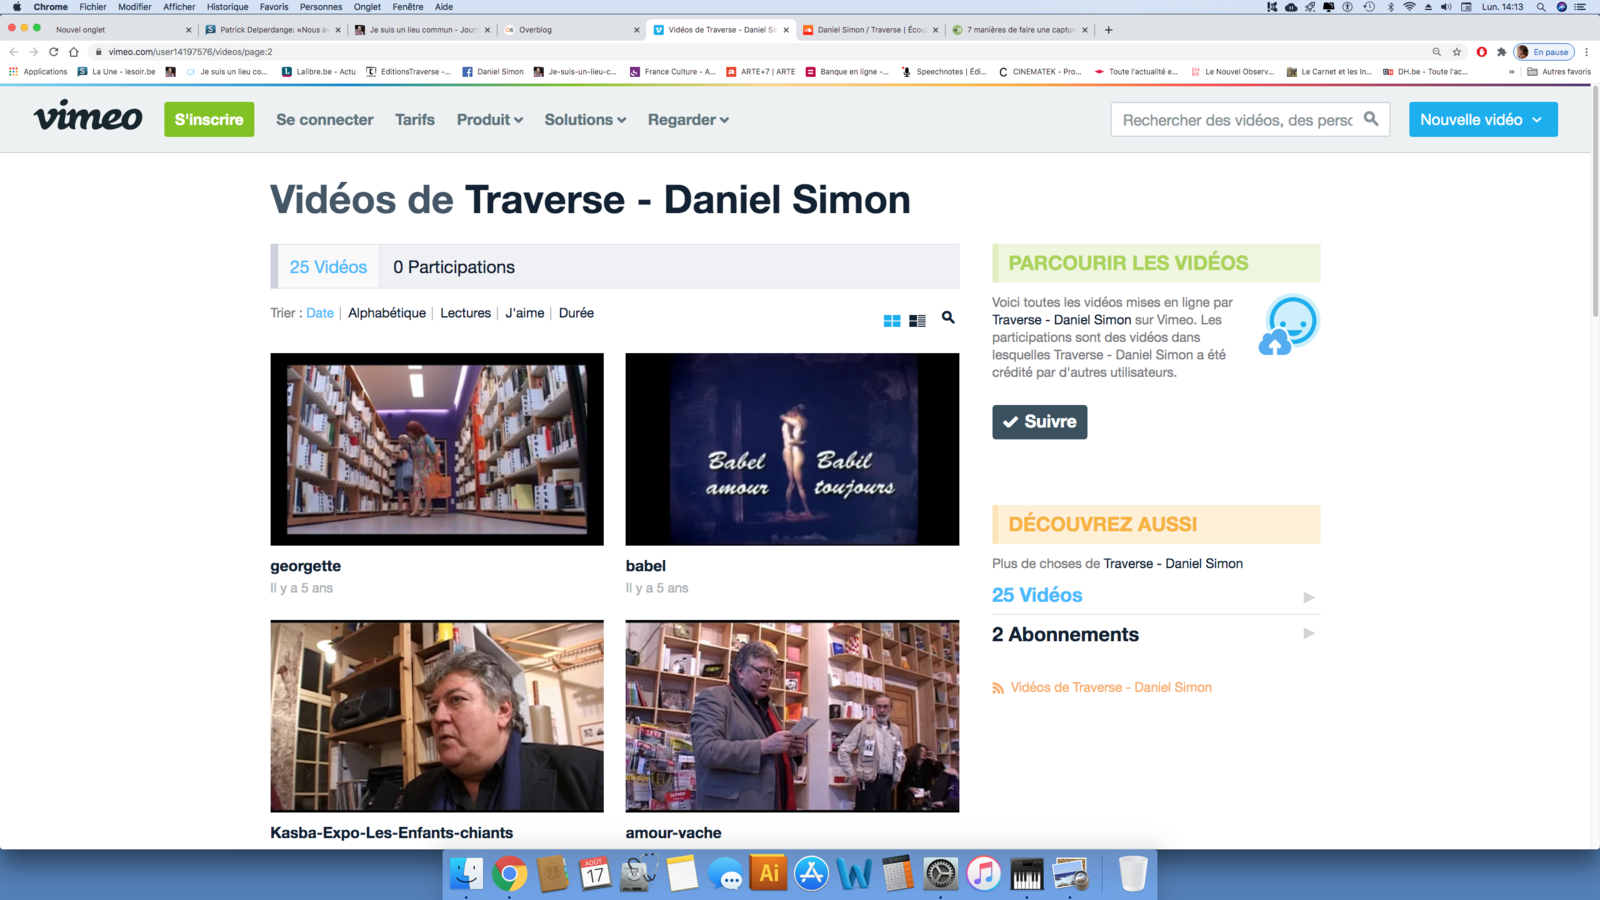
Task: Open Kasba-Expo-Les-Enfants-chiants thumbnail
Action: click(437, 716)
